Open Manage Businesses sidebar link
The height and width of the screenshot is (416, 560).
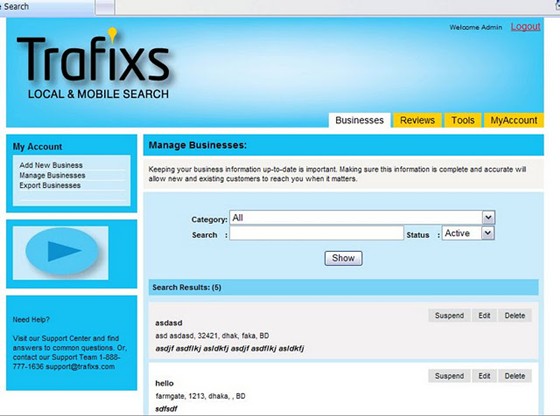[52, 175]
